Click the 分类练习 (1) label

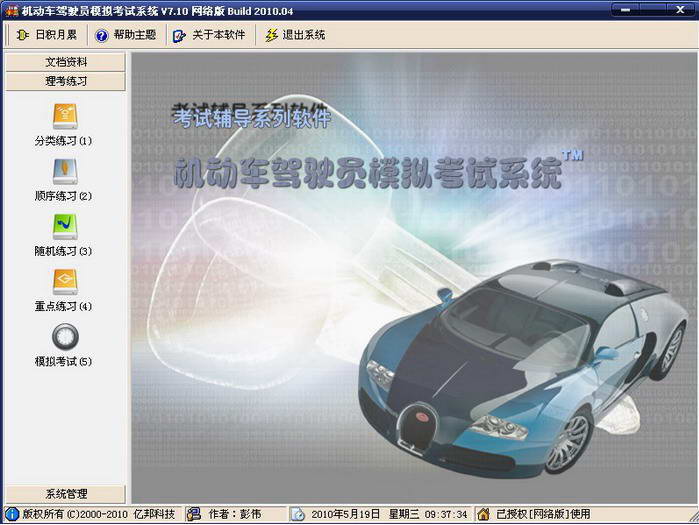click(63, 141)
